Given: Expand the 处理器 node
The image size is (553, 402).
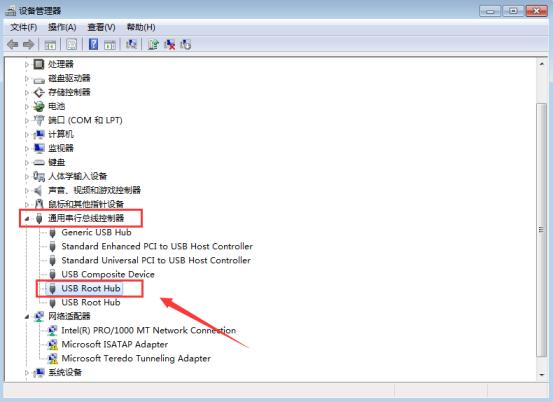Looking at the screenshot, I should [x=26, y=65].
